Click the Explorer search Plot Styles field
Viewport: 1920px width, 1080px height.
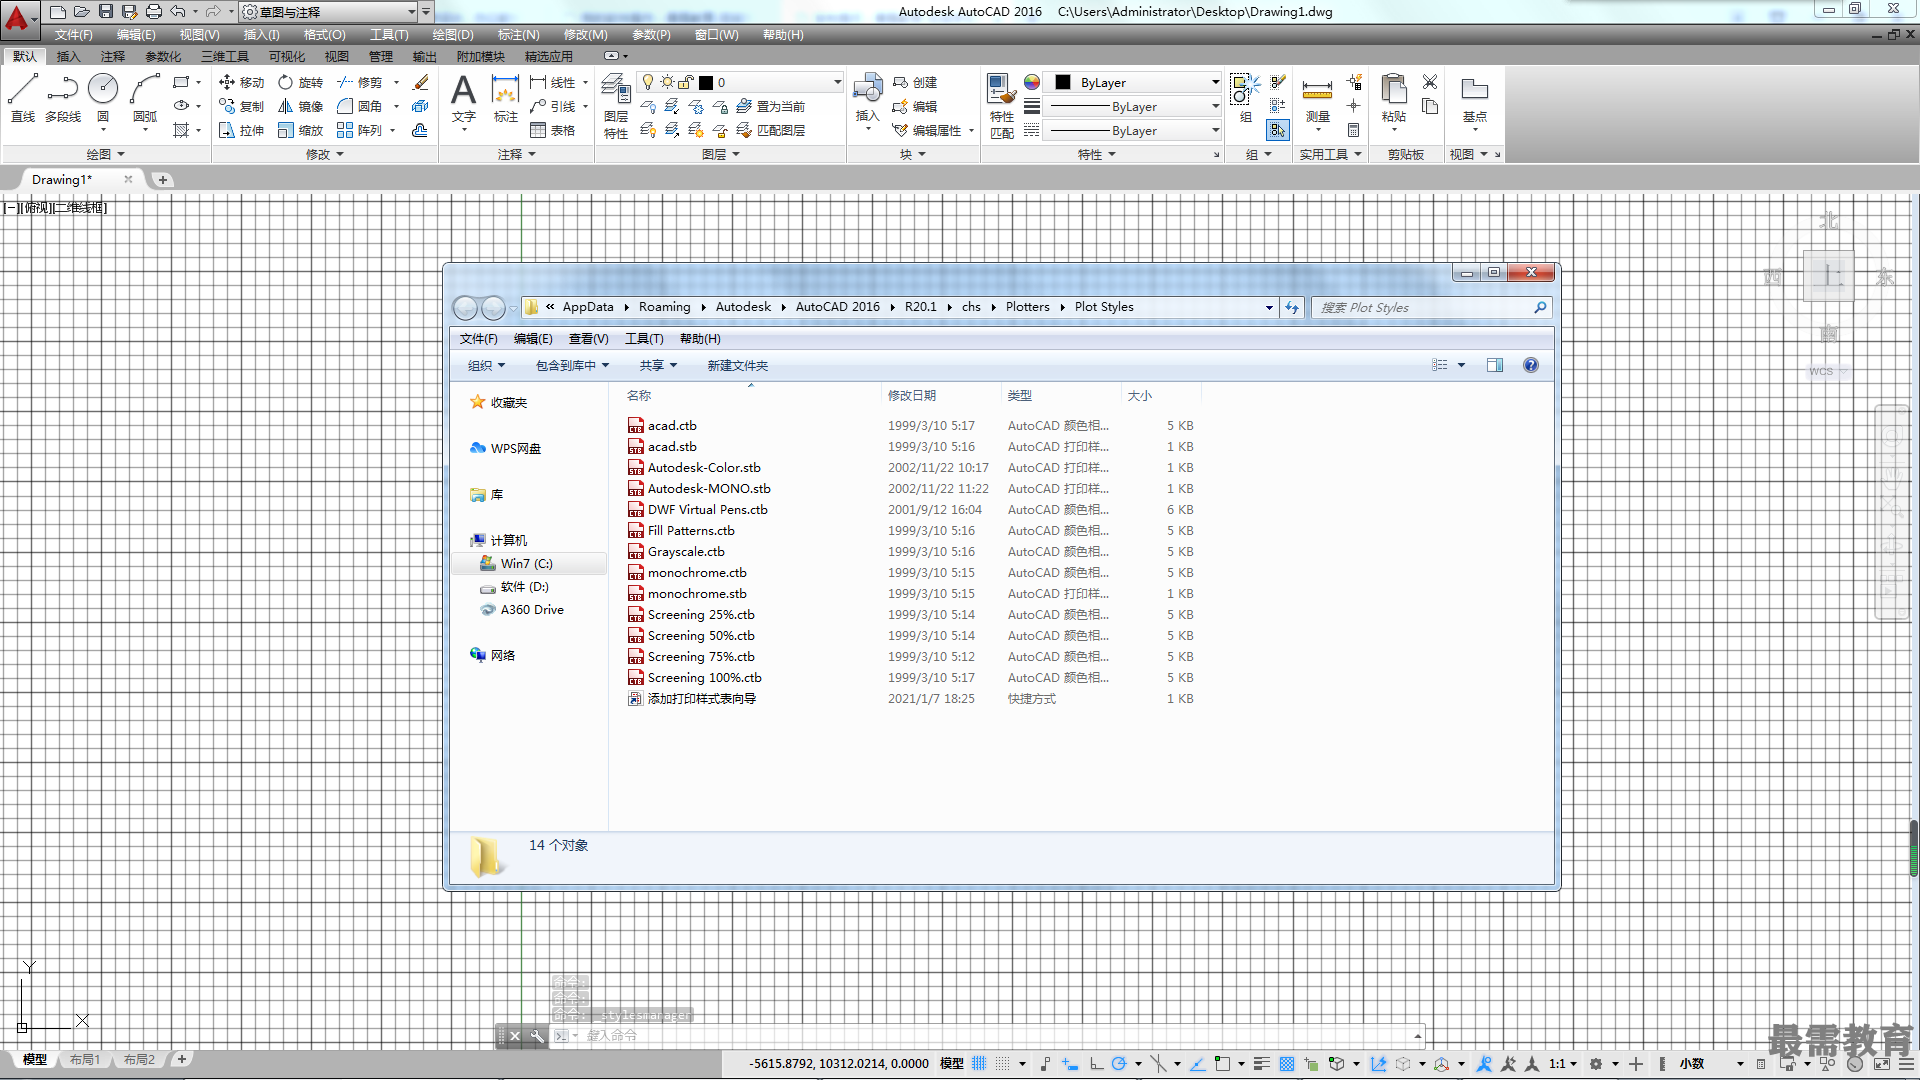[x=1422, y=307]
